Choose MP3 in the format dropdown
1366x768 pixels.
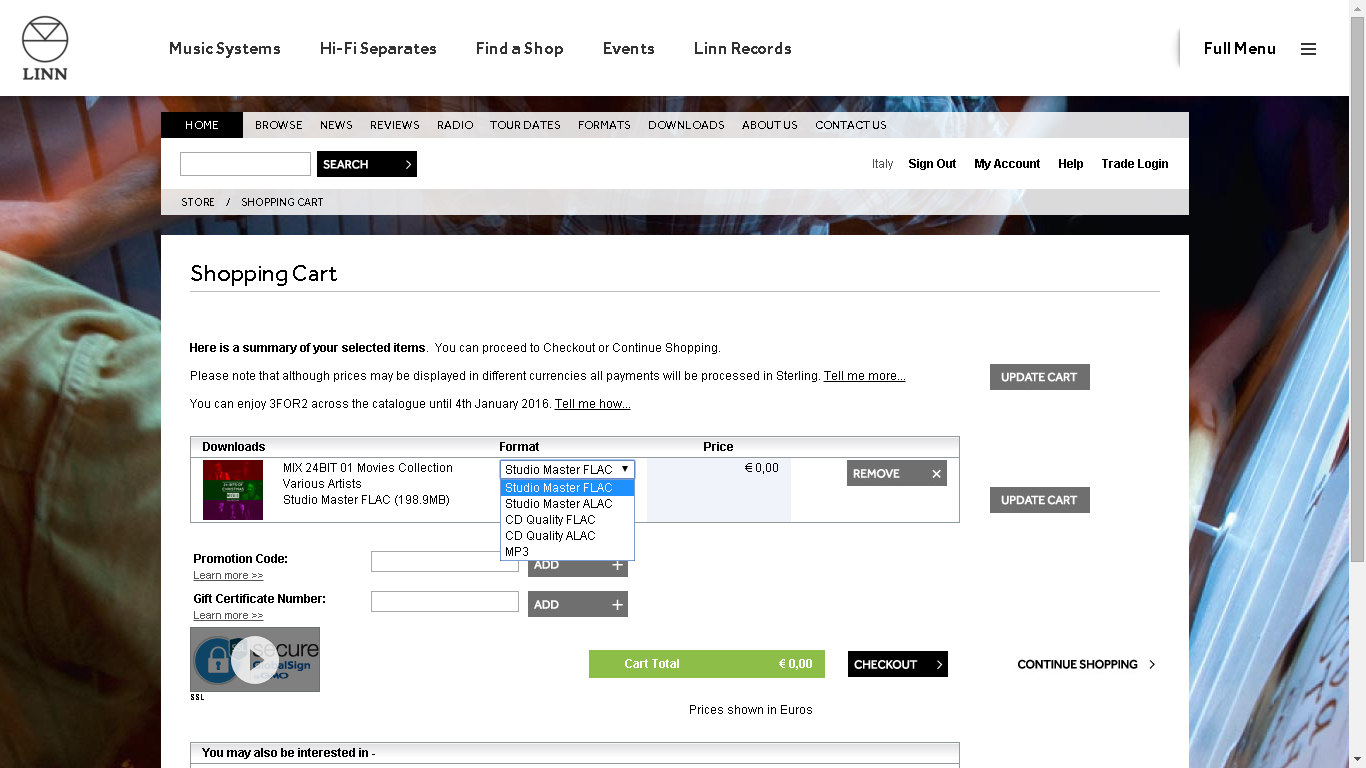517,552
